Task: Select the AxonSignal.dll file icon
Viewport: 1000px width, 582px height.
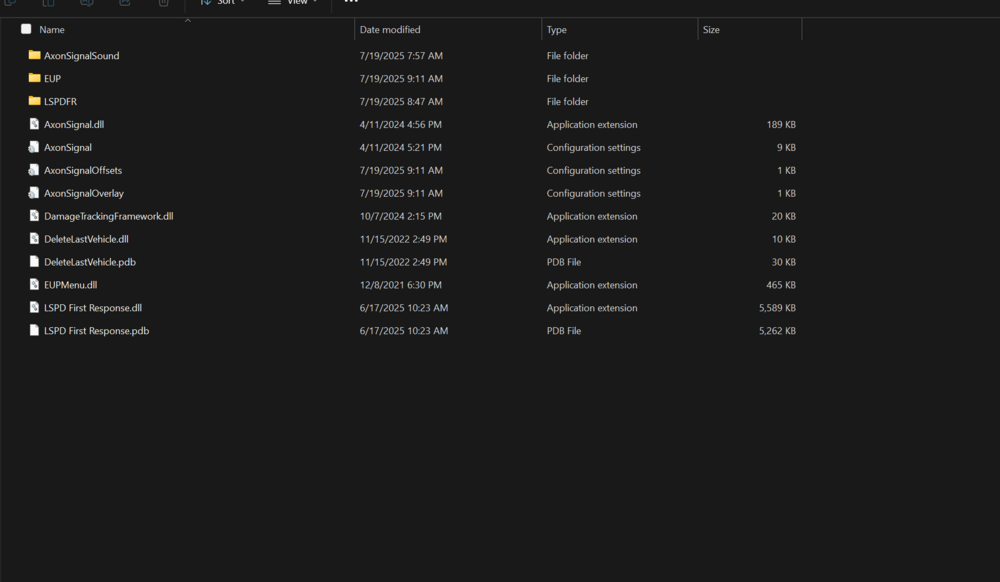Action: pyautogui.click(x=34, y=124)
